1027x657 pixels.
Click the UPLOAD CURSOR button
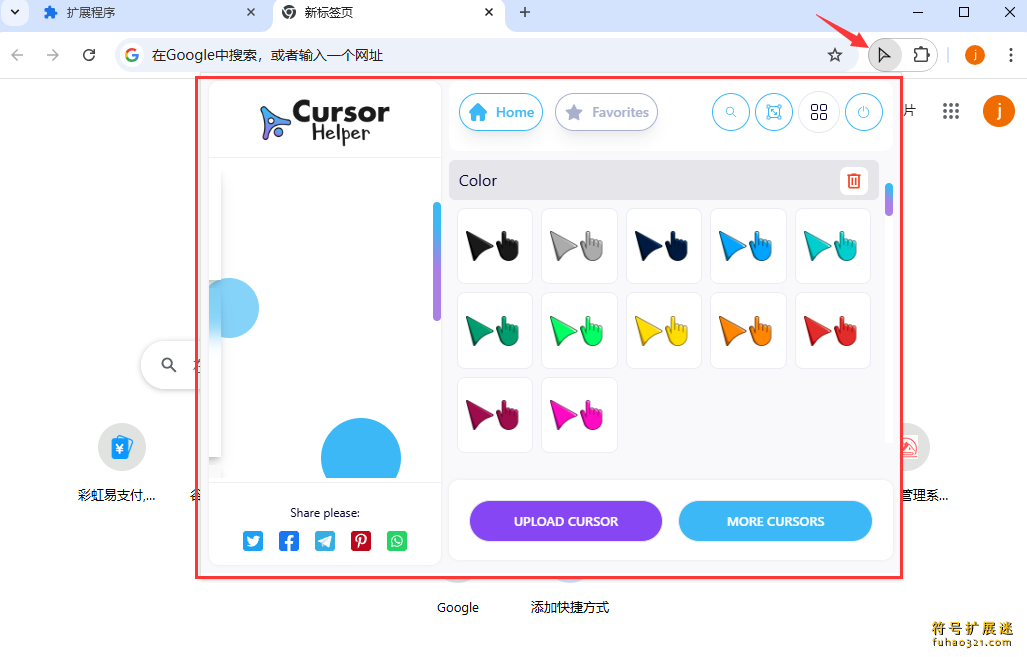566,521
